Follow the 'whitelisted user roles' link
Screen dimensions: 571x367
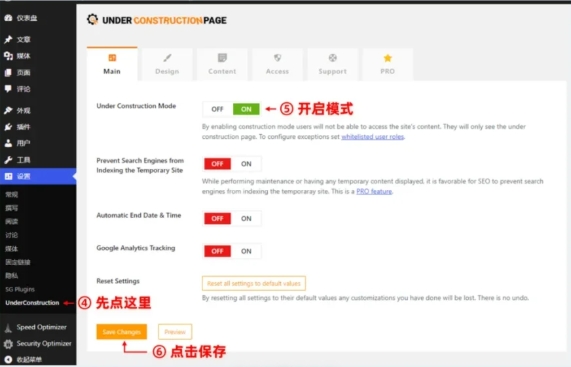click(373, 137)
